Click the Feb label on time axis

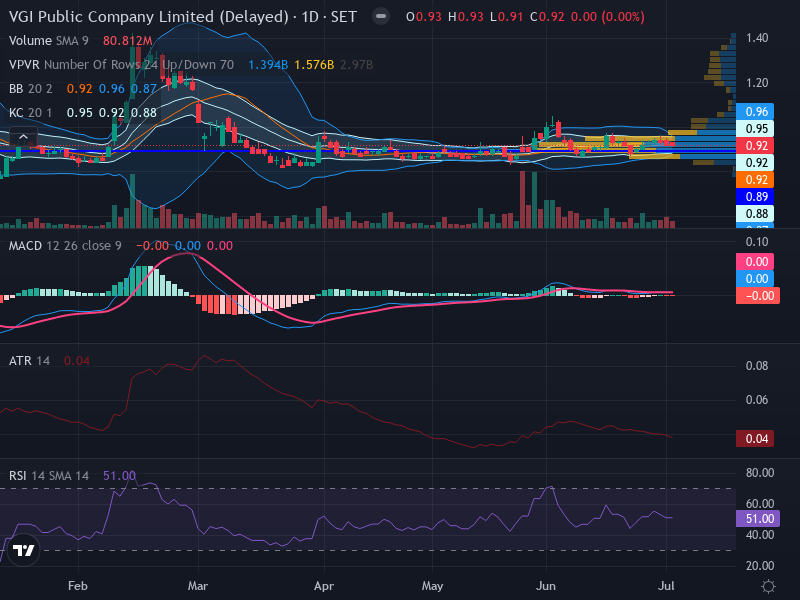click(78, 586)
